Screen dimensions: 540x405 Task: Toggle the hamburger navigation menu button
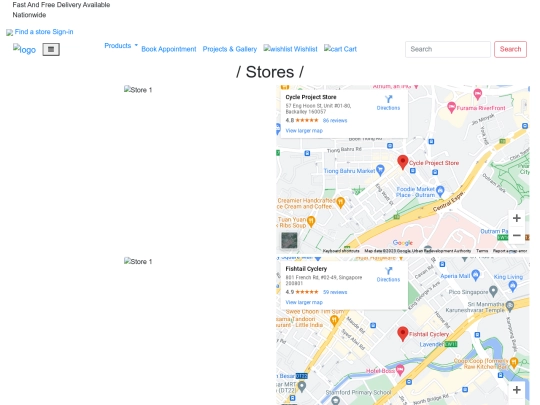[x=51, y=49]
